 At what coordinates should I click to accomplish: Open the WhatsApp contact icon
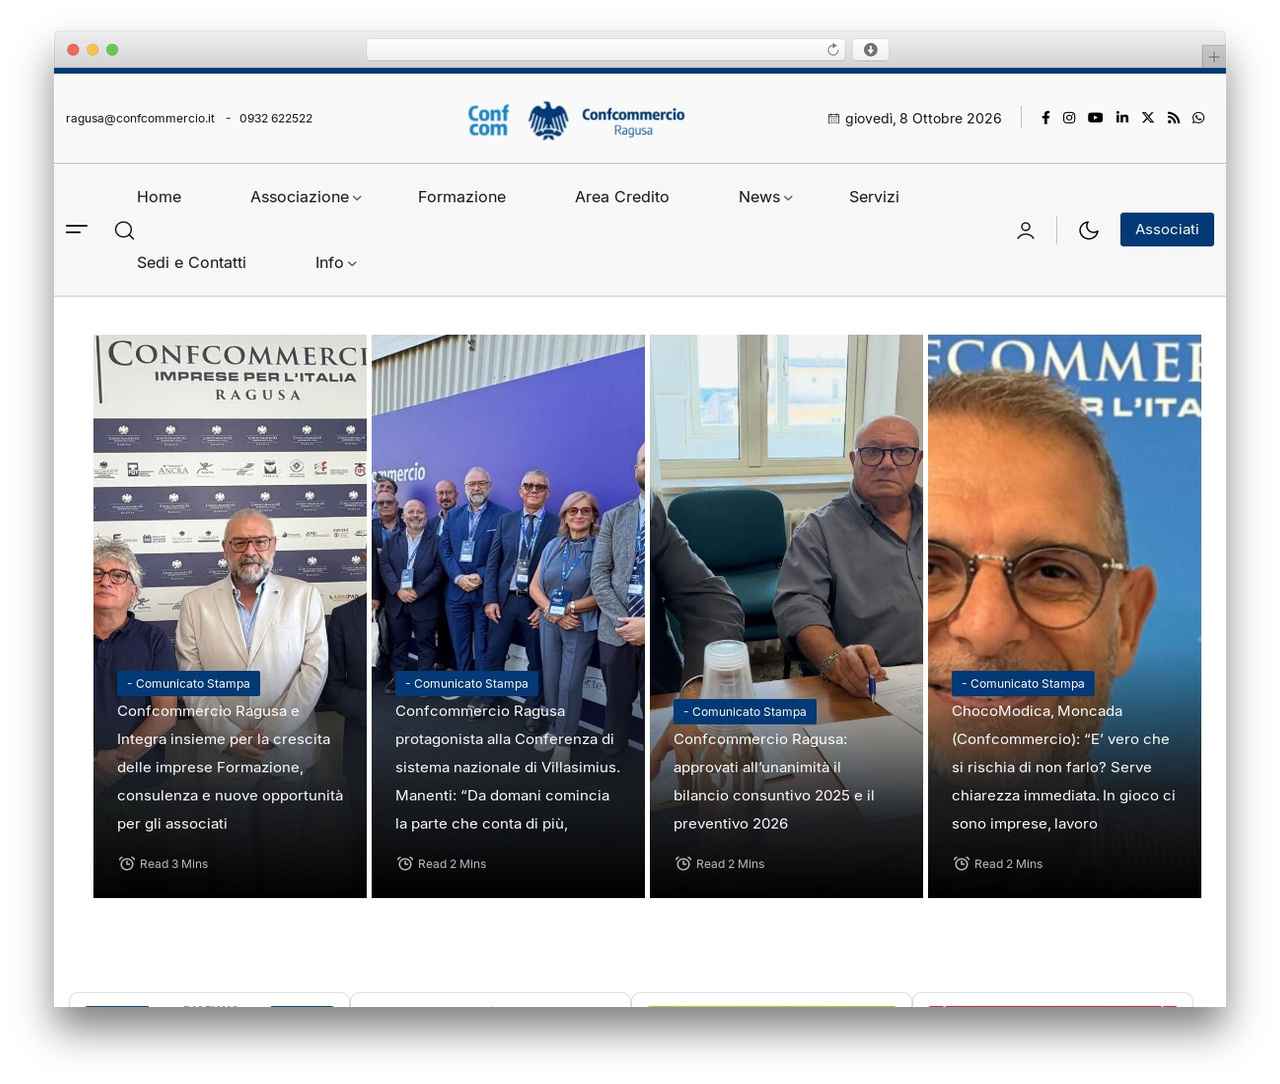pyautogui.click(x=1198, y=118)
